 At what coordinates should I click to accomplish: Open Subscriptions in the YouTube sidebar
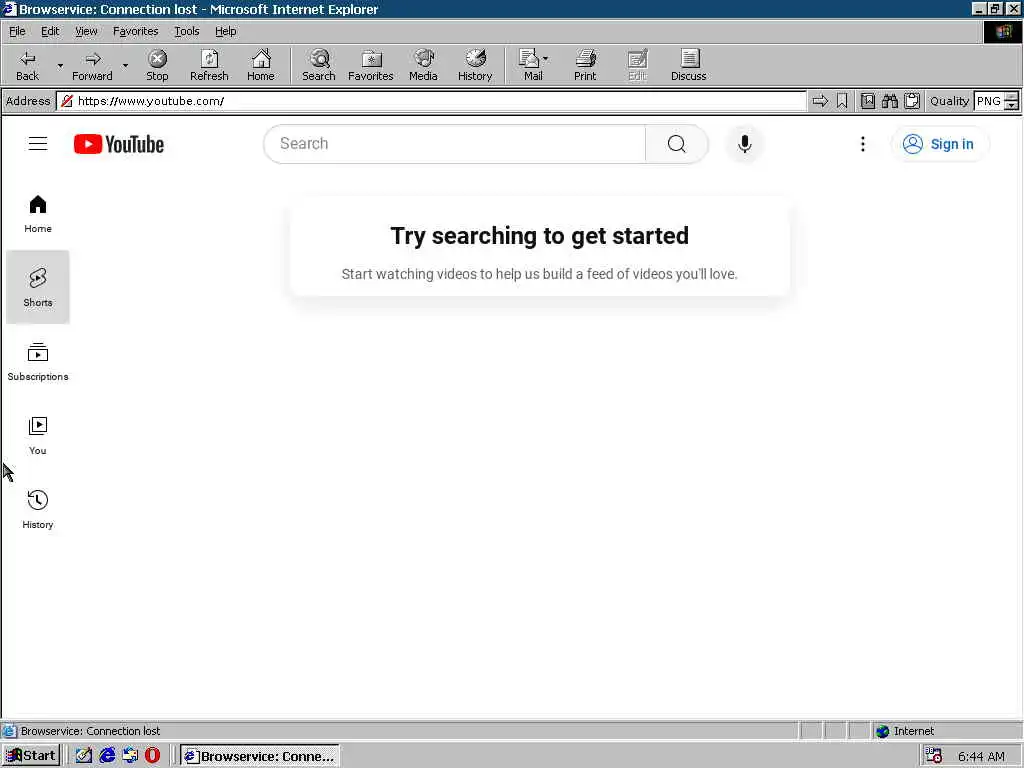point(38,361)
